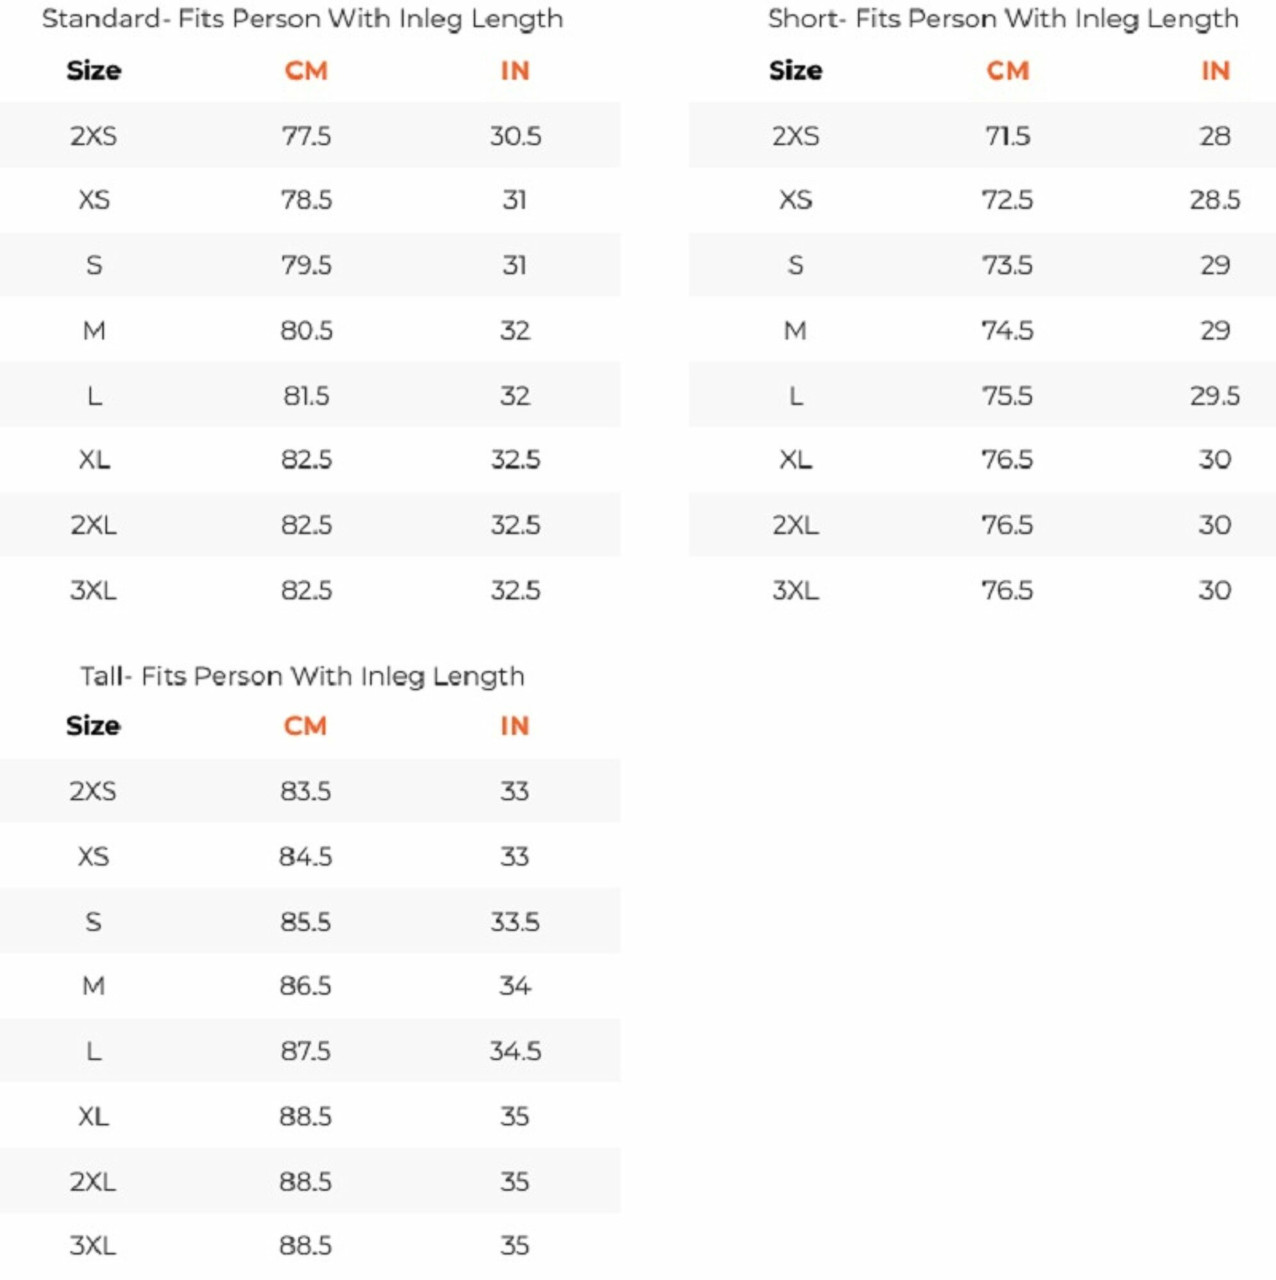Screen dimensions: 1276x1280
Task: Select the 75.5 CM value for Short L
Action: (1007, 396)
